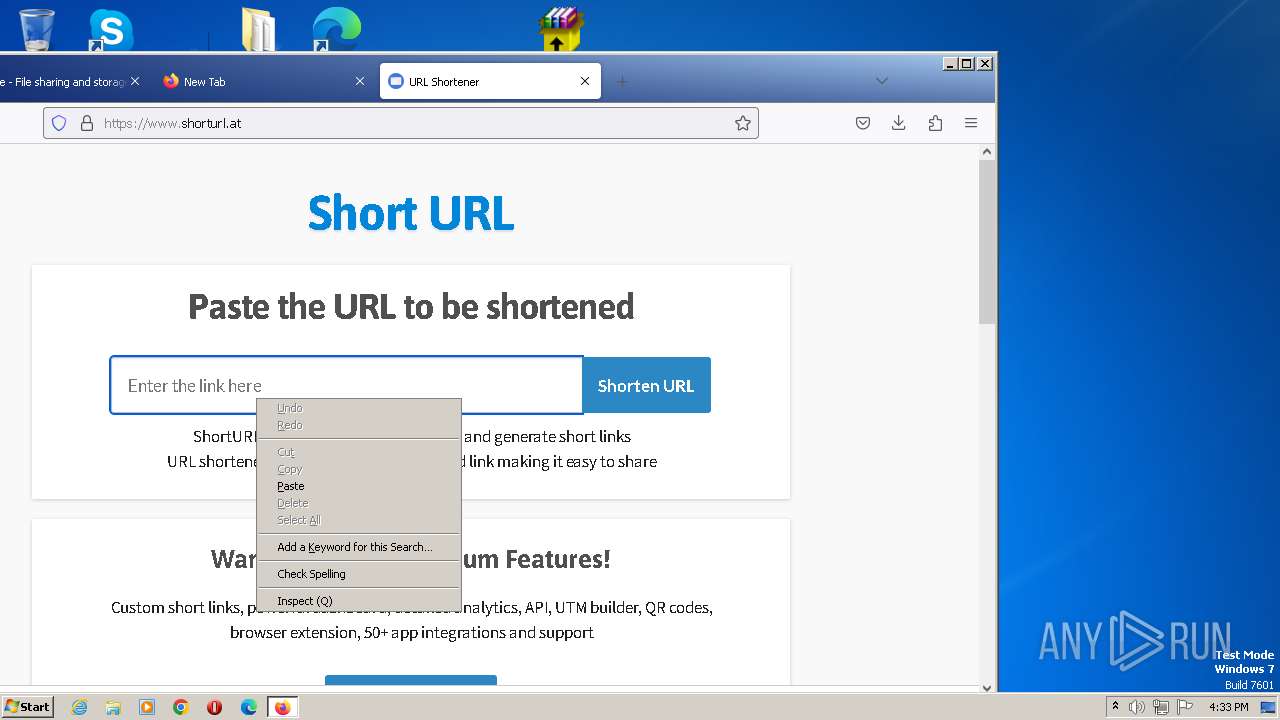Click the tracking protection shield icon
1280x720 pixels.
click(59, 123)
